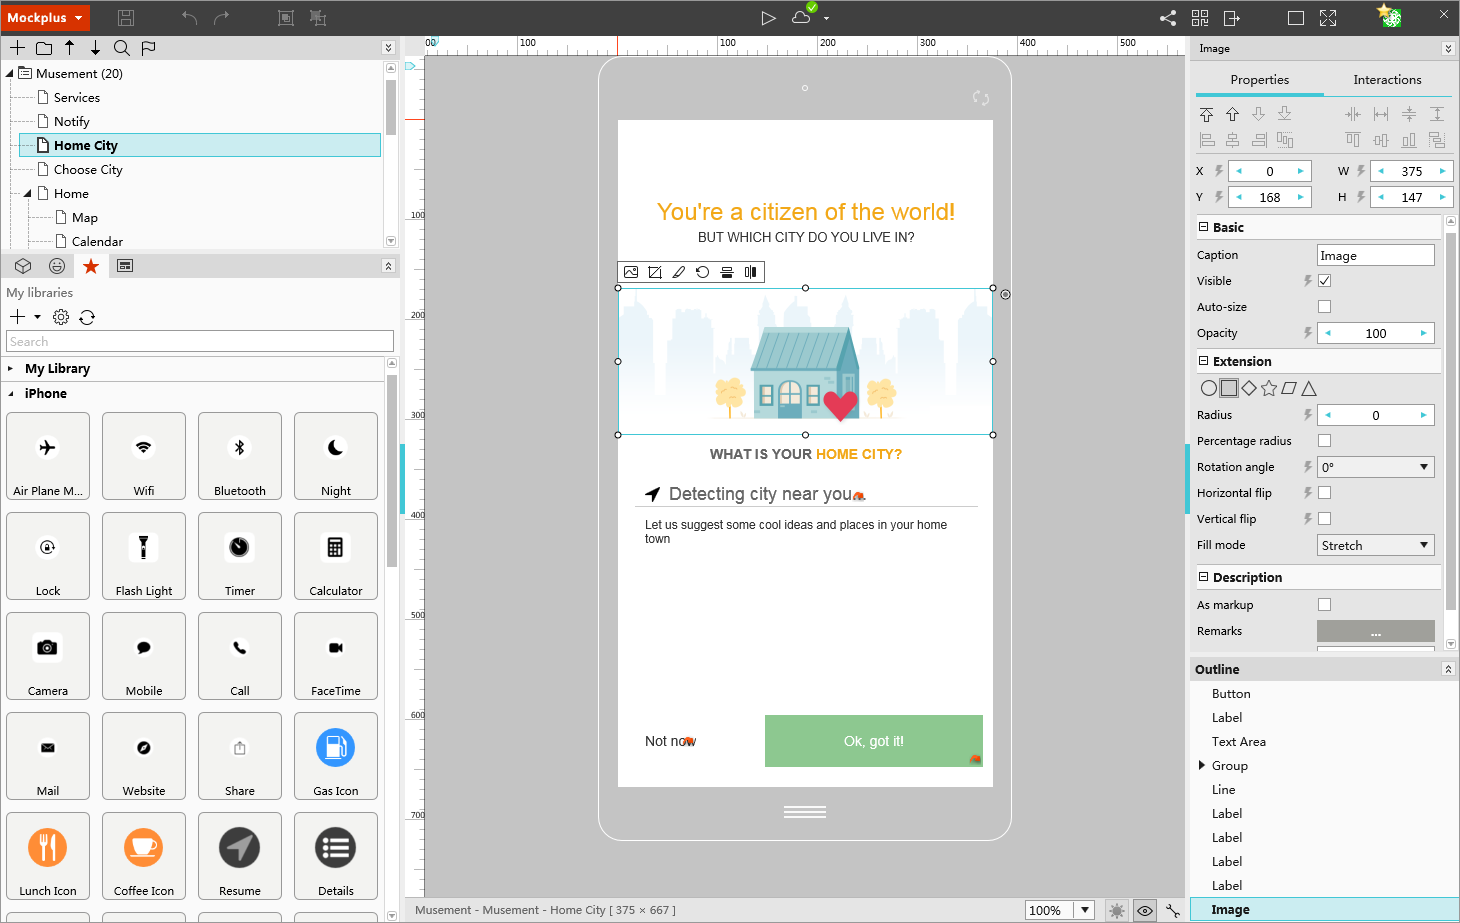Open the zoom level dropdown arrow

point(1085,910)
